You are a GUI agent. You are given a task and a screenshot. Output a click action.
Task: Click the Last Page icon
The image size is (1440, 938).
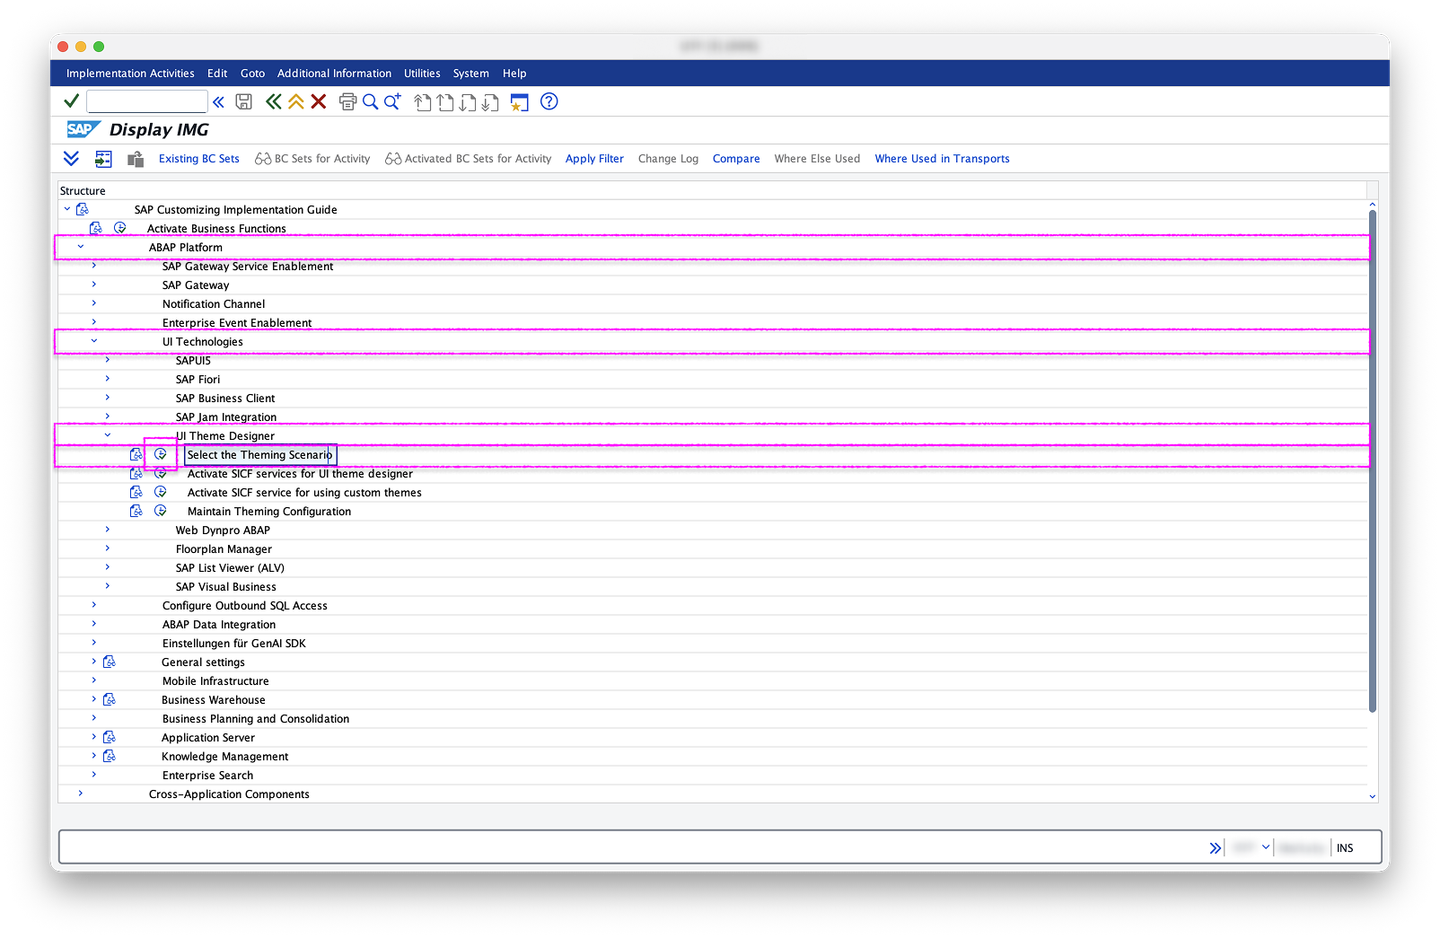coord(490,102)
